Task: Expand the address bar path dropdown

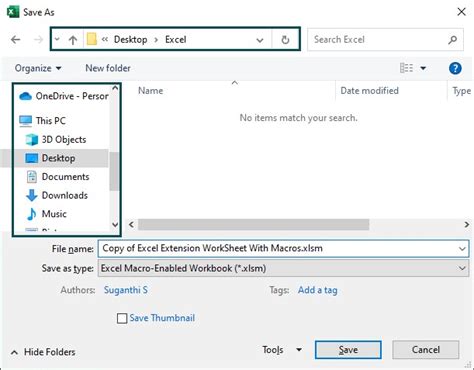Action: (260, 40)
